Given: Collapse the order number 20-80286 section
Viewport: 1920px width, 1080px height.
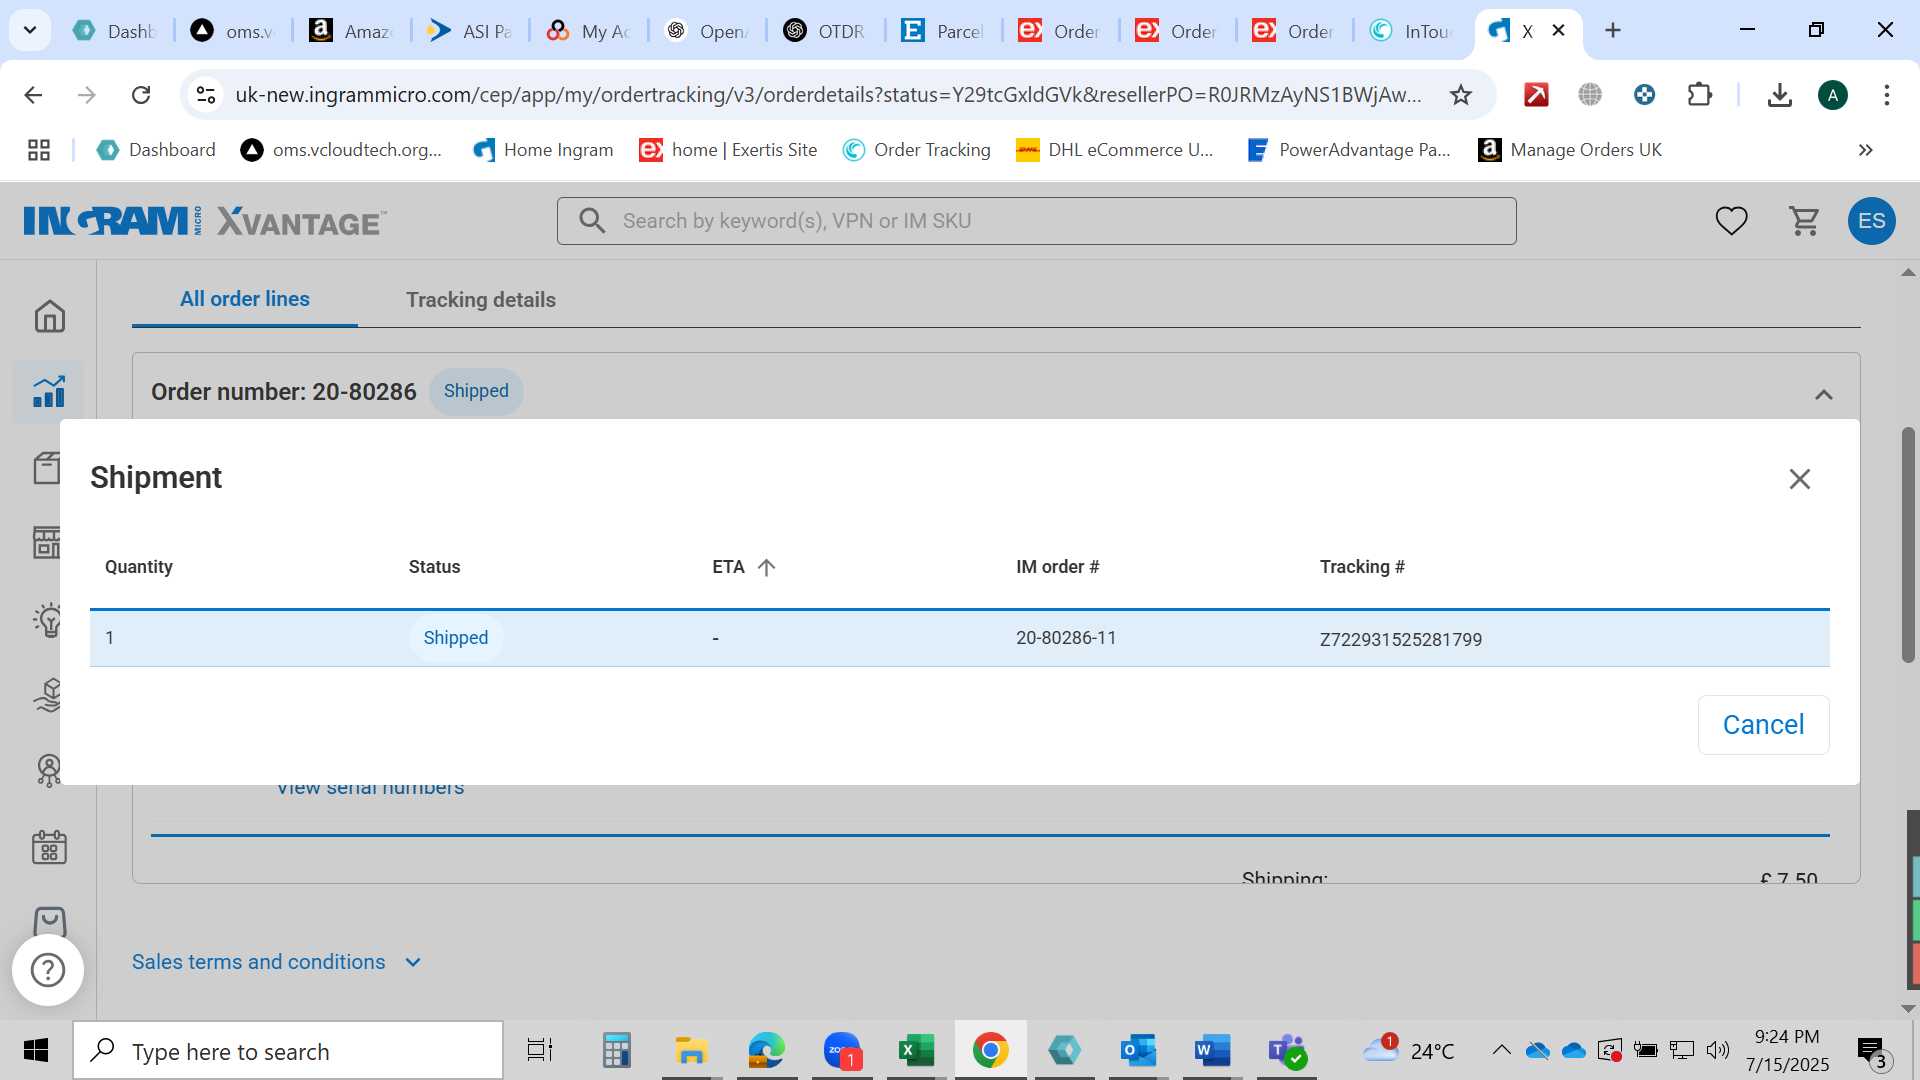Looking at the screenshot, I should [1824, 394].
